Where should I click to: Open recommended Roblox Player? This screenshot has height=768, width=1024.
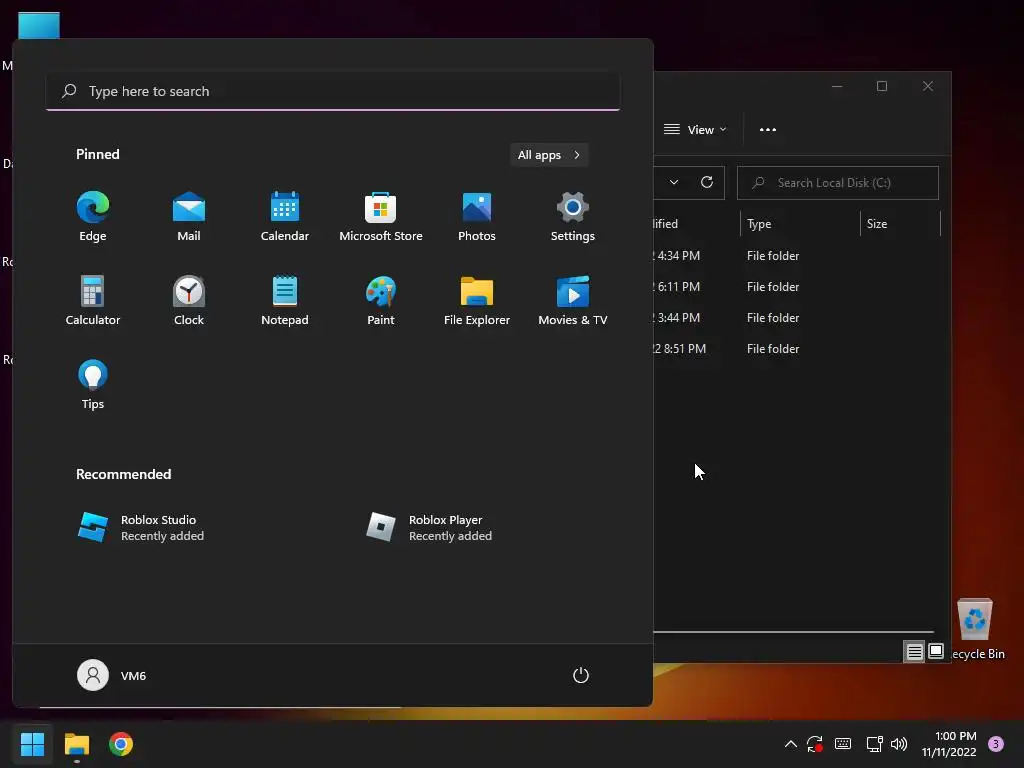coord(429,528)
